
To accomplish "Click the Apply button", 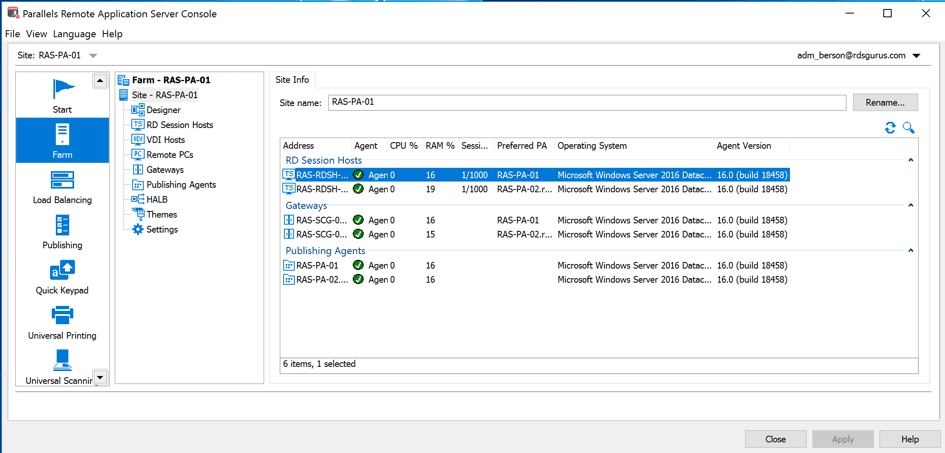I will (843, 439).
